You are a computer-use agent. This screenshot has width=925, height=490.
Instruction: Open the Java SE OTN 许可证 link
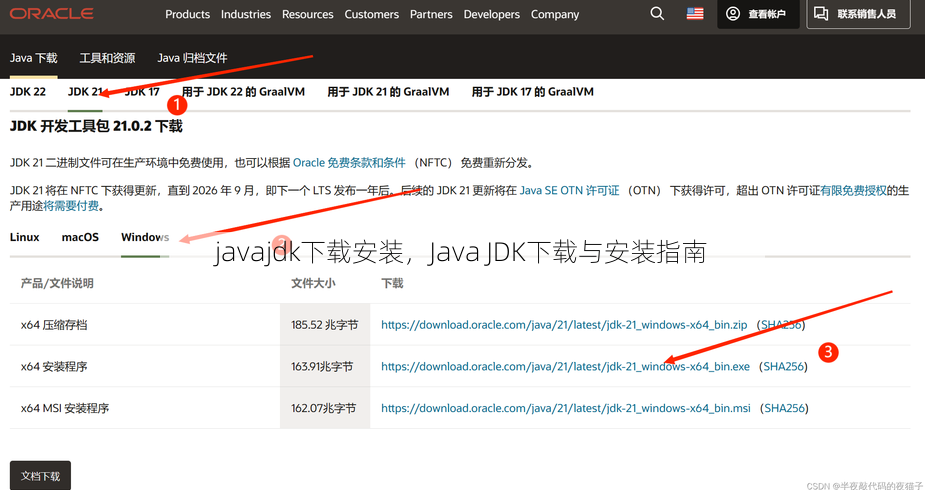pyautogui.click(x=569, y=190)
